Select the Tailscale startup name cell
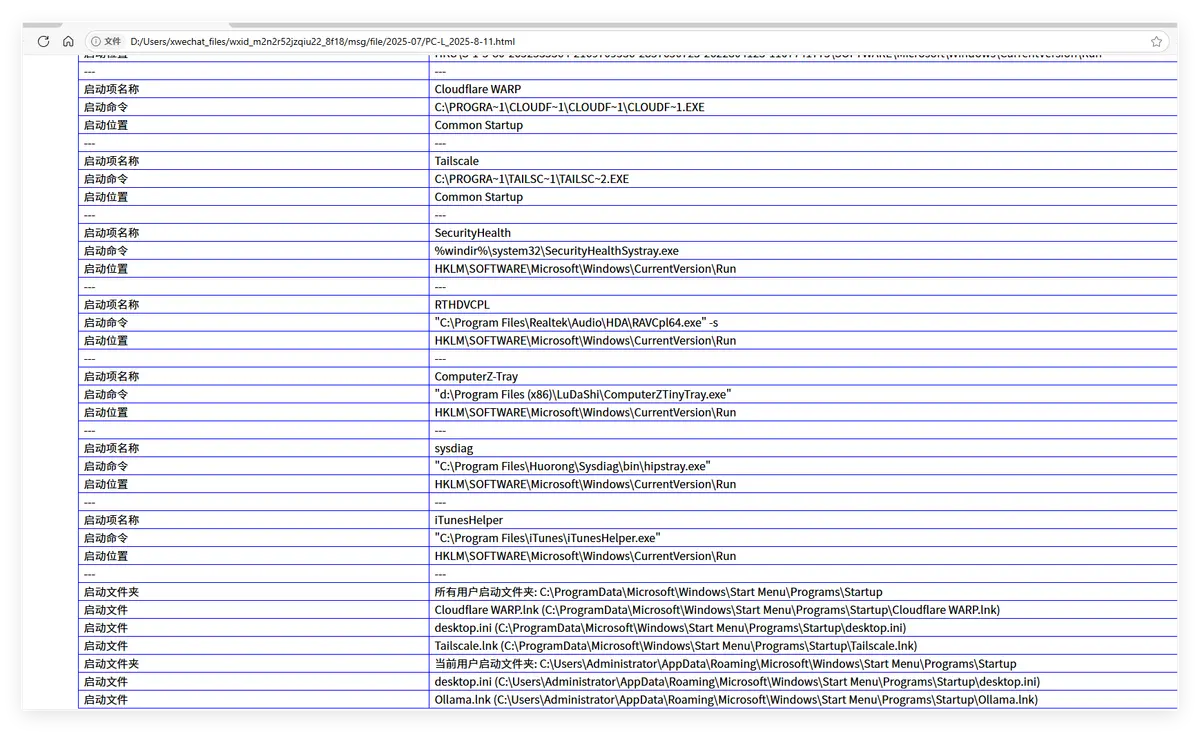 tap(803, 161)
